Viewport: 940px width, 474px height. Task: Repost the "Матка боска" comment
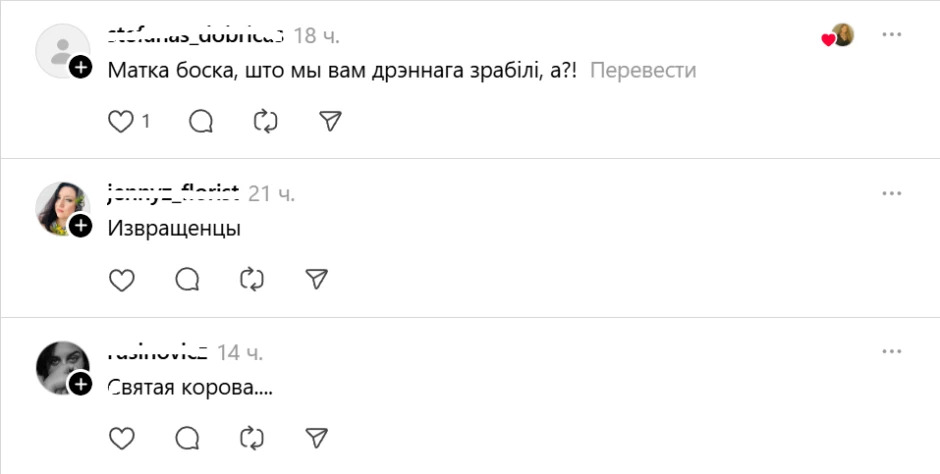coord(265,121)
